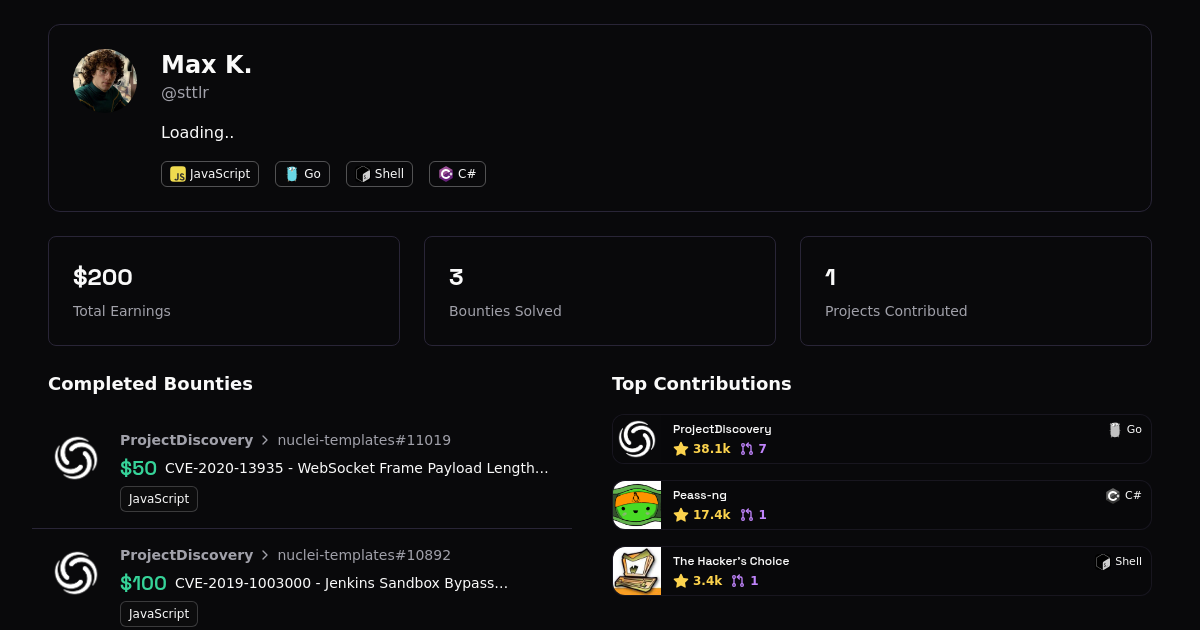1200x630 pixels.
Task: Click ProjectDiscovery logo beside nuclei-templates#11019 bounty
Action: pos(76,458)
